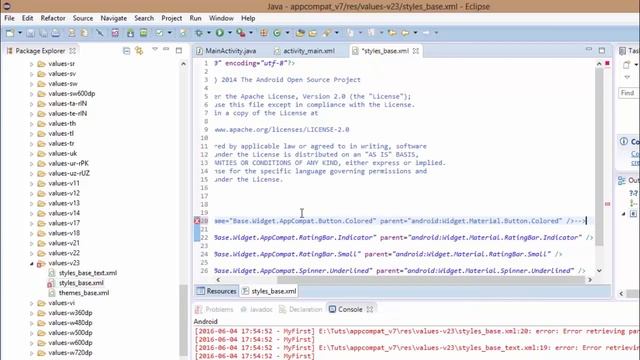Maximize the Package Explorer panel
Image resolution: width=640 pixels, height=360 pixels.
179,51
